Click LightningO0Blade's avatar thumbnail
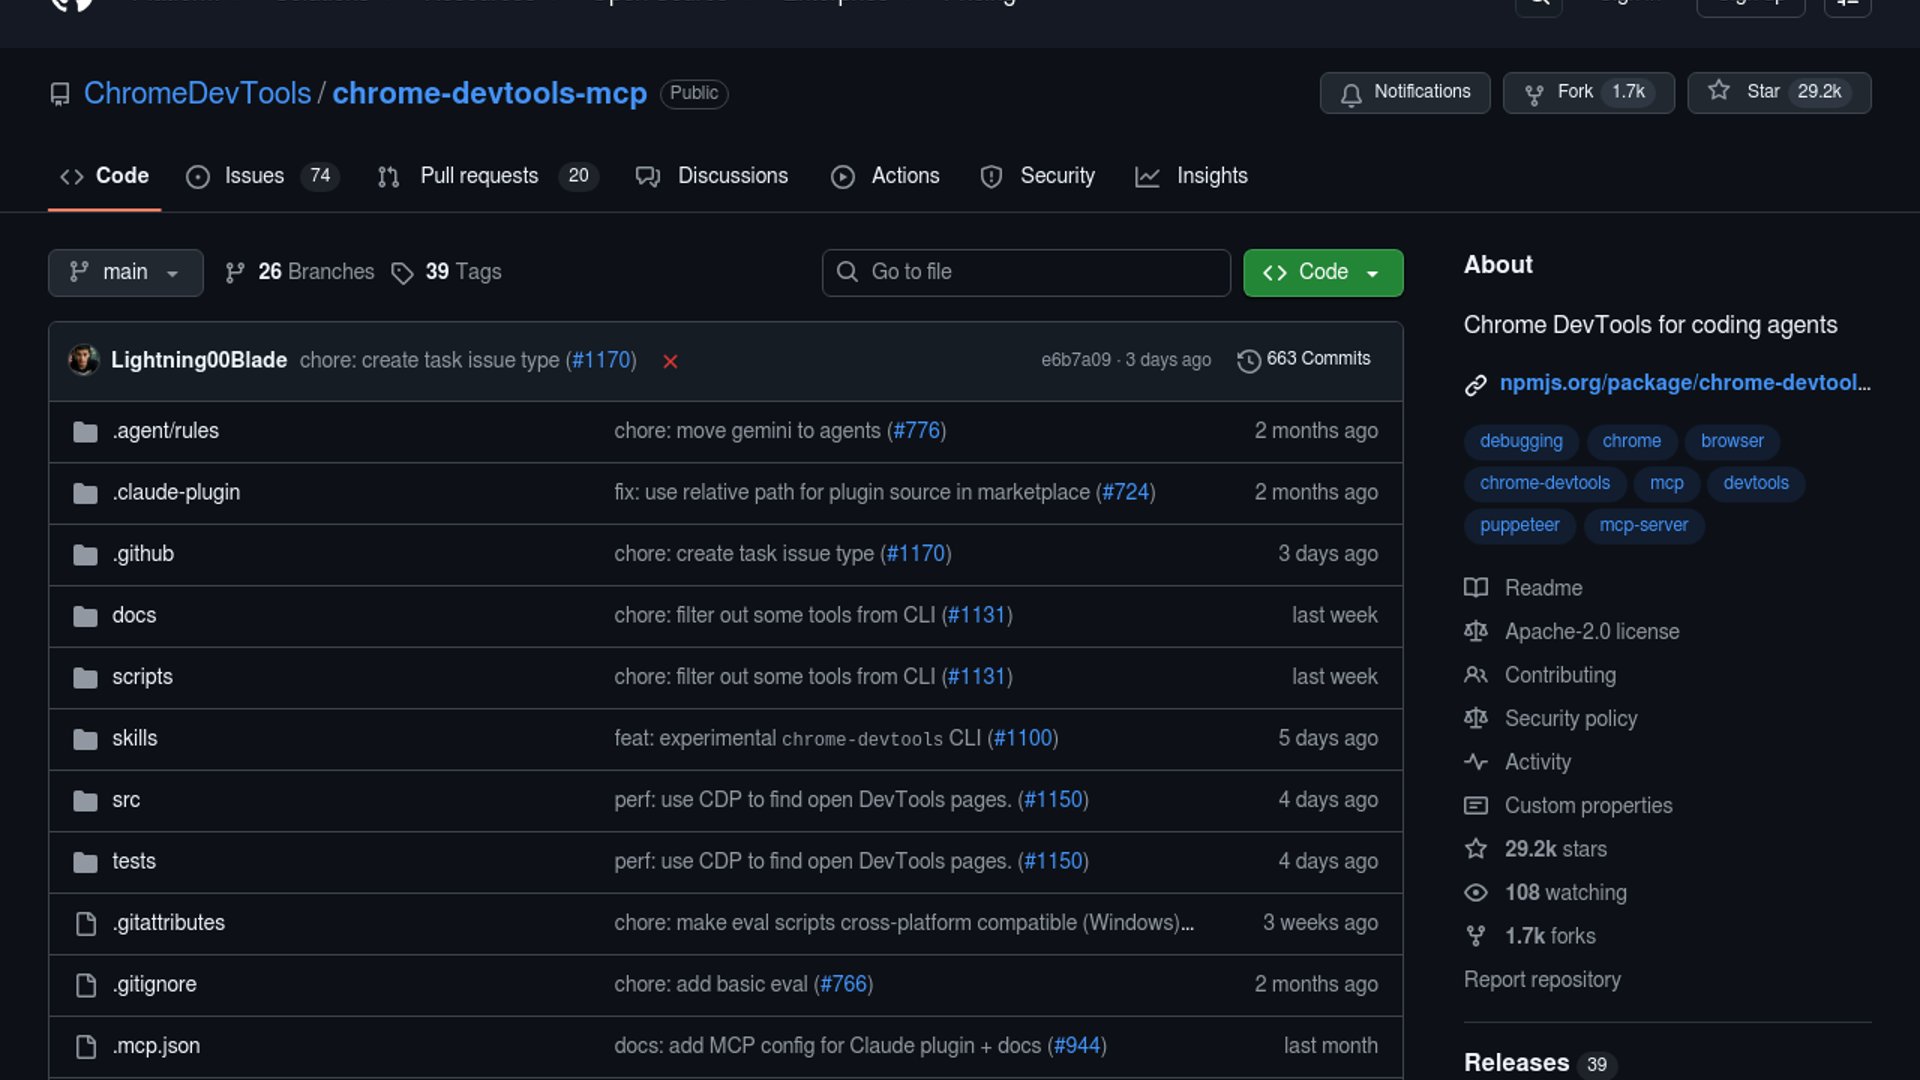The image size is (1920, 1080). pos(84,360)
